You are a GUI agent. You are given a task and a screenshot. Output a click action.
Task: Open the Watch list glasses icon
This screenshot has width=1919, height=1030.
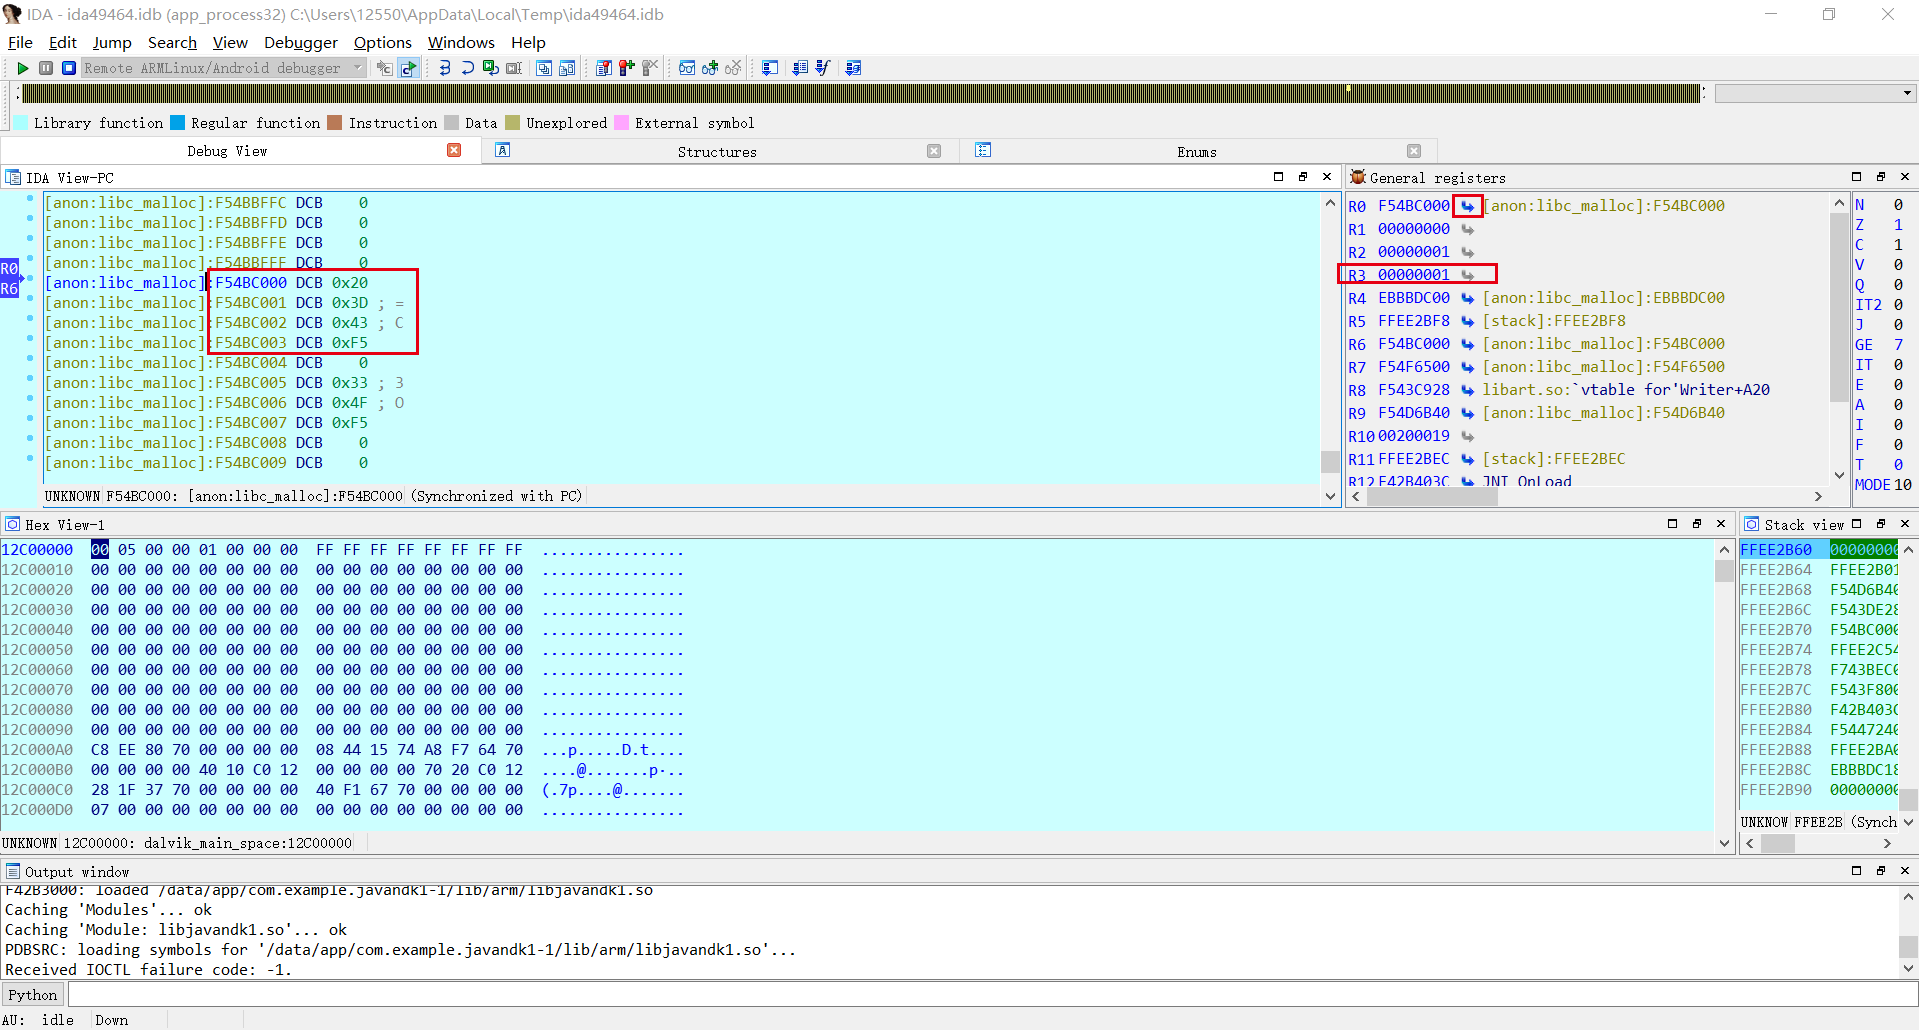click(687, 68)
